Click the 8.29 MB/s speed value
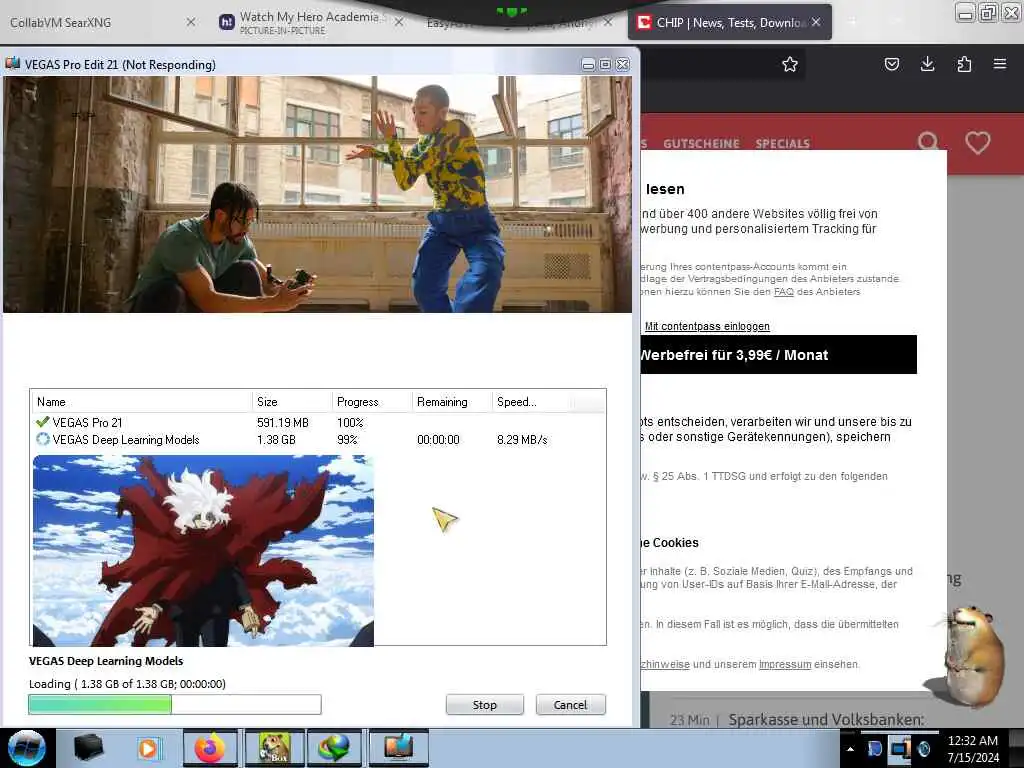The image size is (1024, 768). [x=522, y=440]
